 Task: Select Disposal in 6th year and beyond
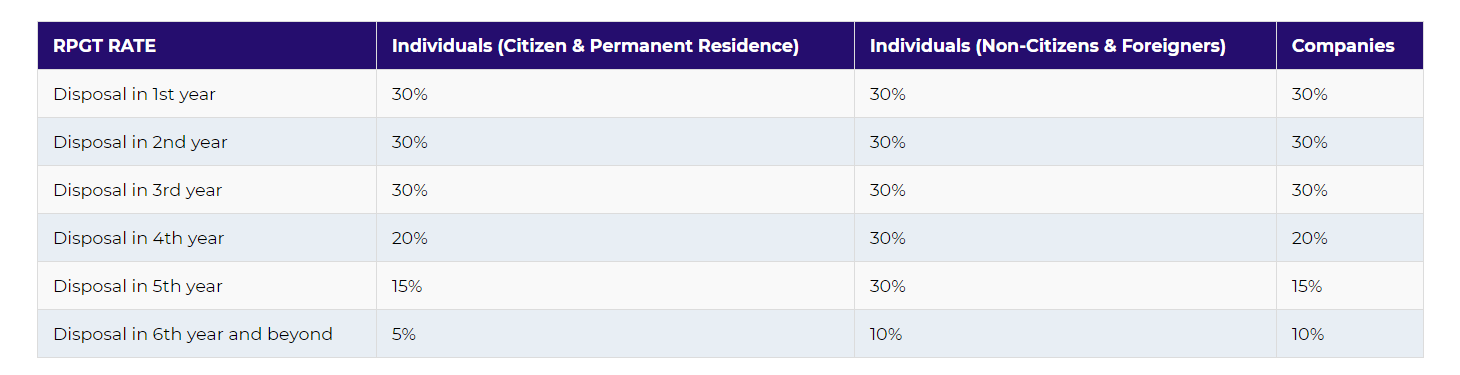point(193,334)
